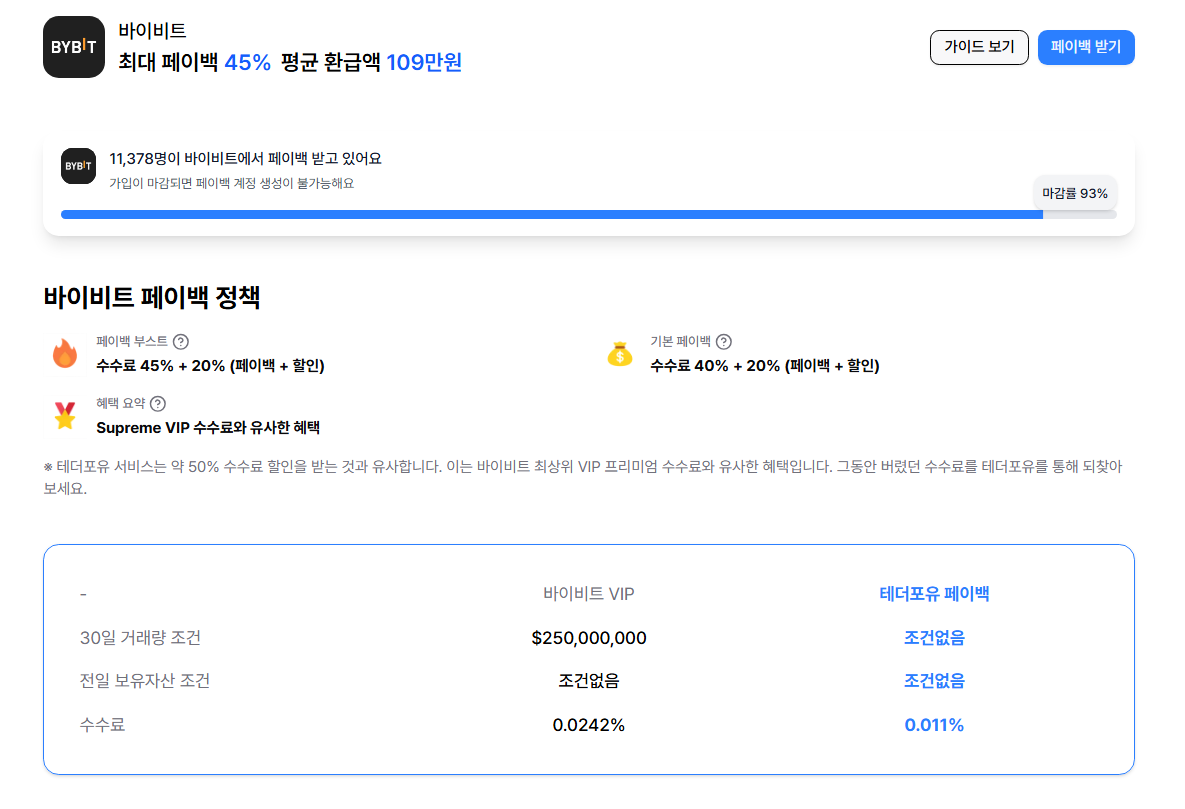Click the money bag icon

point(620,353)
